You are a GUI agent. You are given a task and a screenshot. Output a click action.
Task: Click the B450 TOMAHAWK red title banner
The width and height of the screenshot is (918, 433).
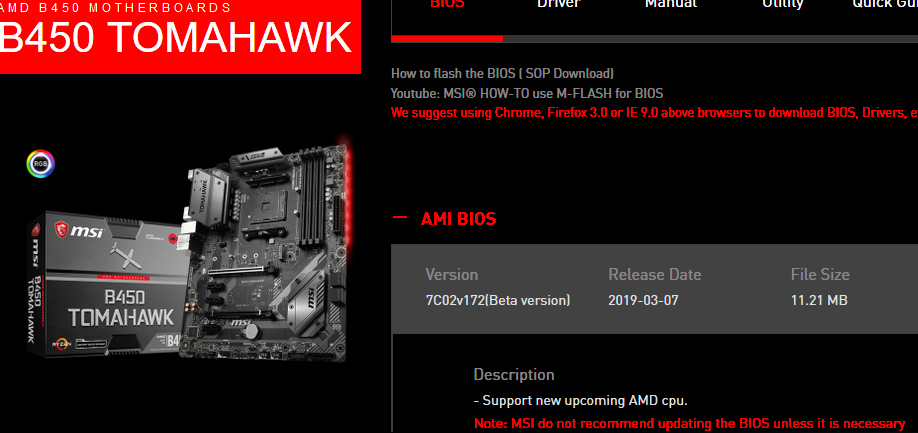[x=180, y=37]
